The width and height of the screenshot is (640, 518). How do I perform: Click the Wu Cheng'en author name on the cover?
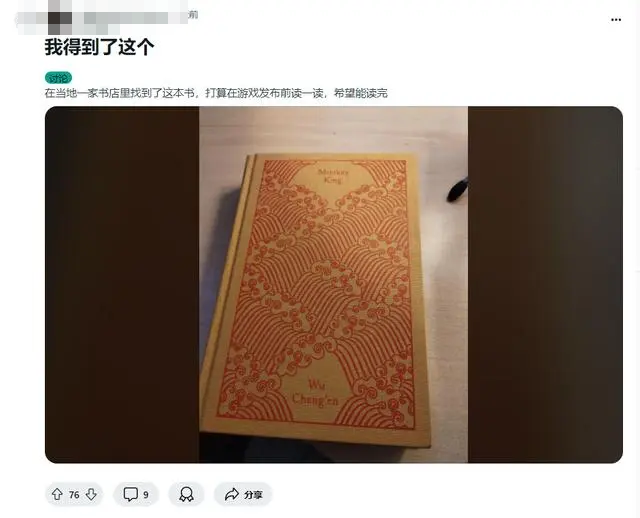[315, 393]
